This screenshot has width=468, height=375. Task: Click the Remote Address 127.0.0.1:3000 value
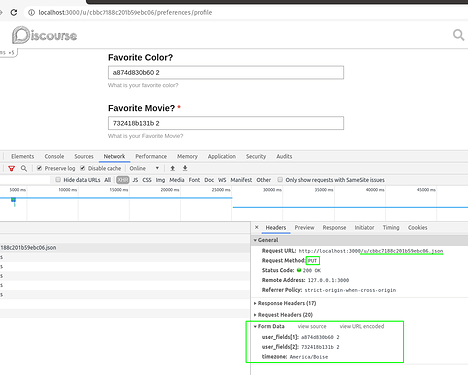coord(328,280)
